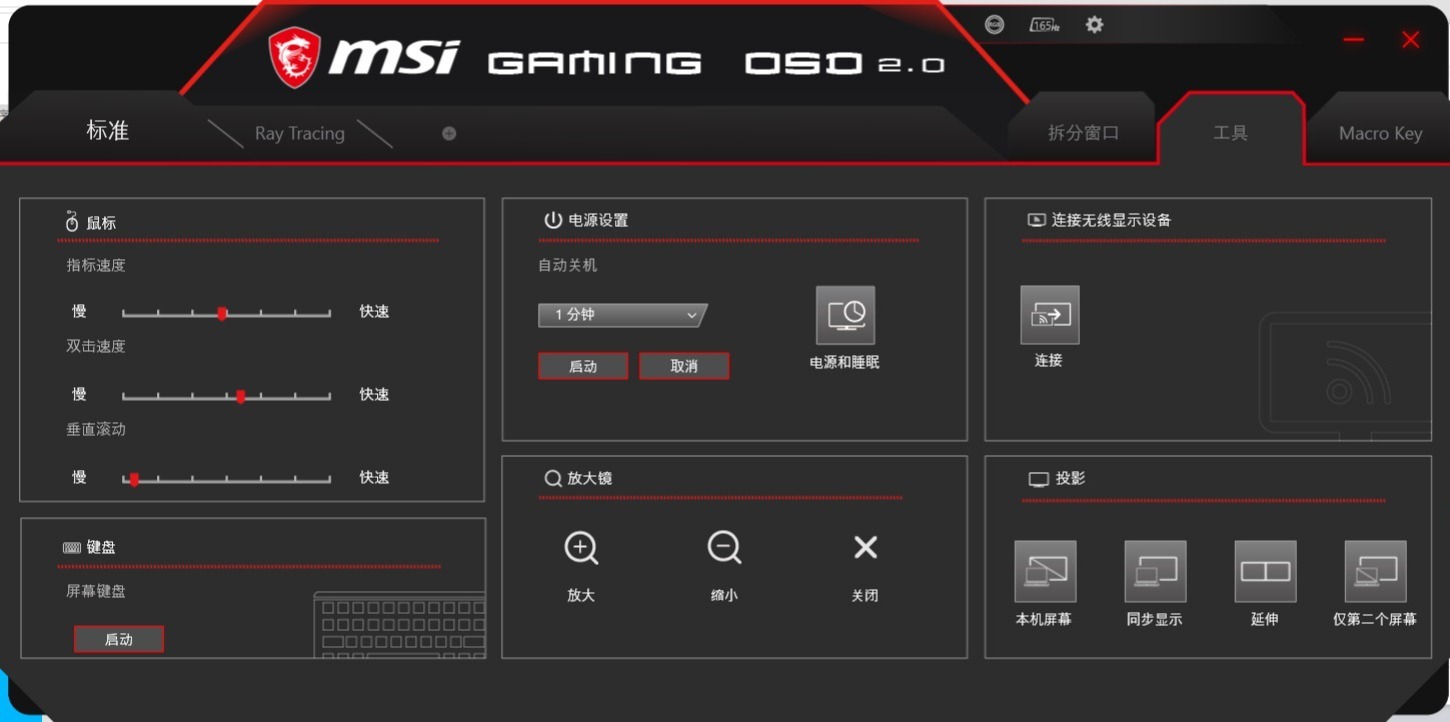Click the 缩小 zoom out magnifier icon
The width and height of the screenshot is (1450, 722).
pyautogui.click(x=724, y=548)
